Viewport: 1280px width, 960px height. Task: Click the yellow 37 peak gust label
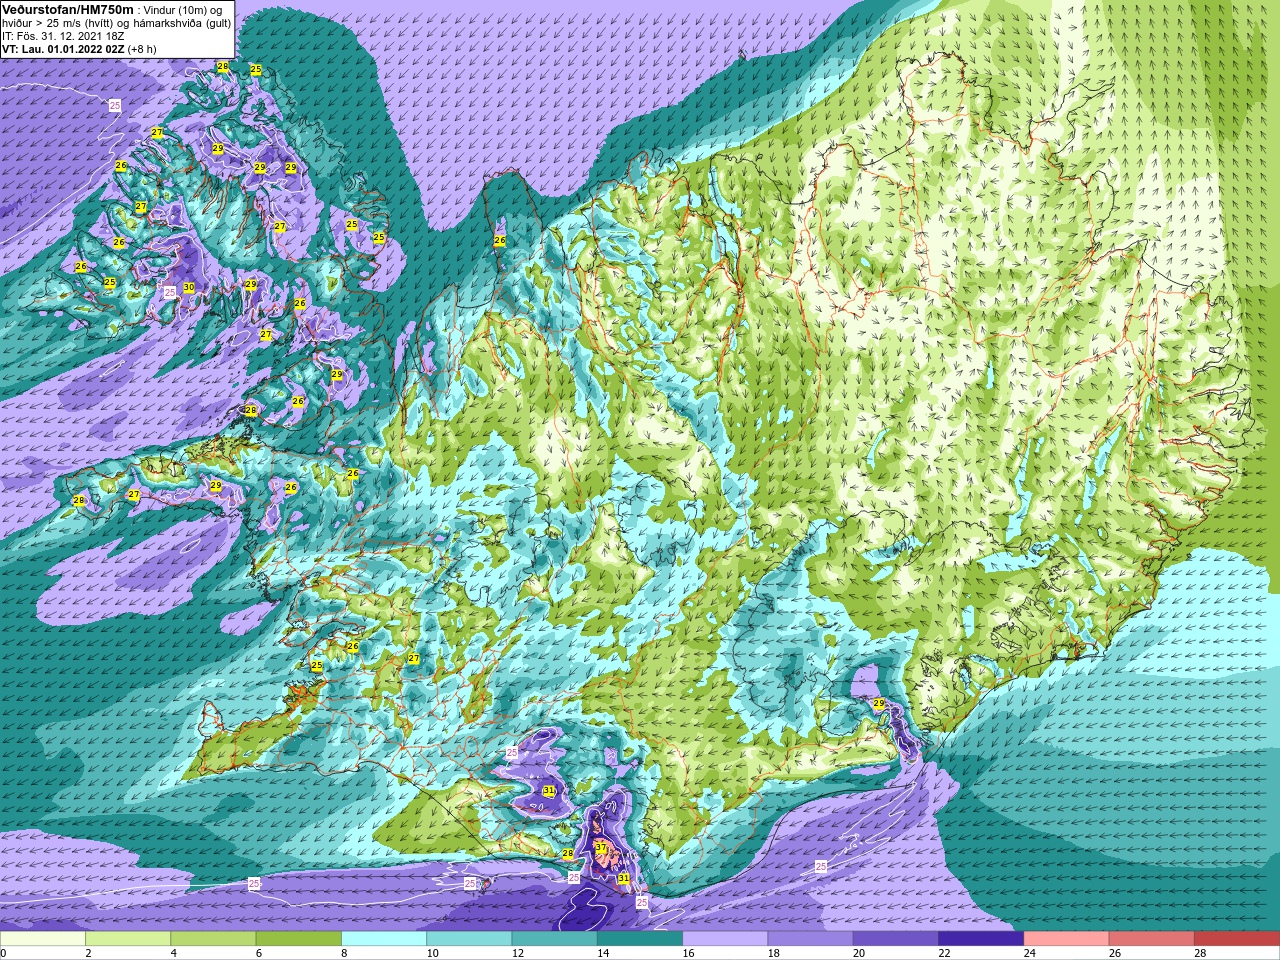tap(601, 847)
